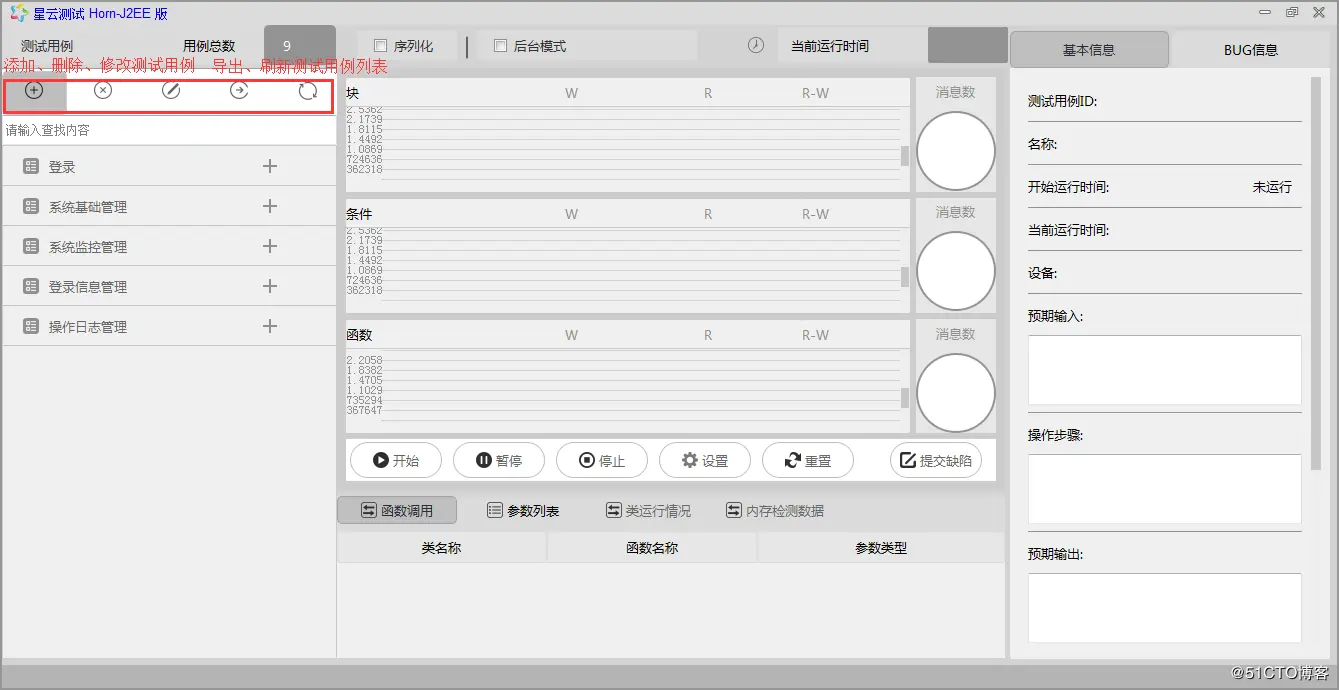Click the list icon beside 系统基础管理

pyautogui.click(x=31, y=207)
